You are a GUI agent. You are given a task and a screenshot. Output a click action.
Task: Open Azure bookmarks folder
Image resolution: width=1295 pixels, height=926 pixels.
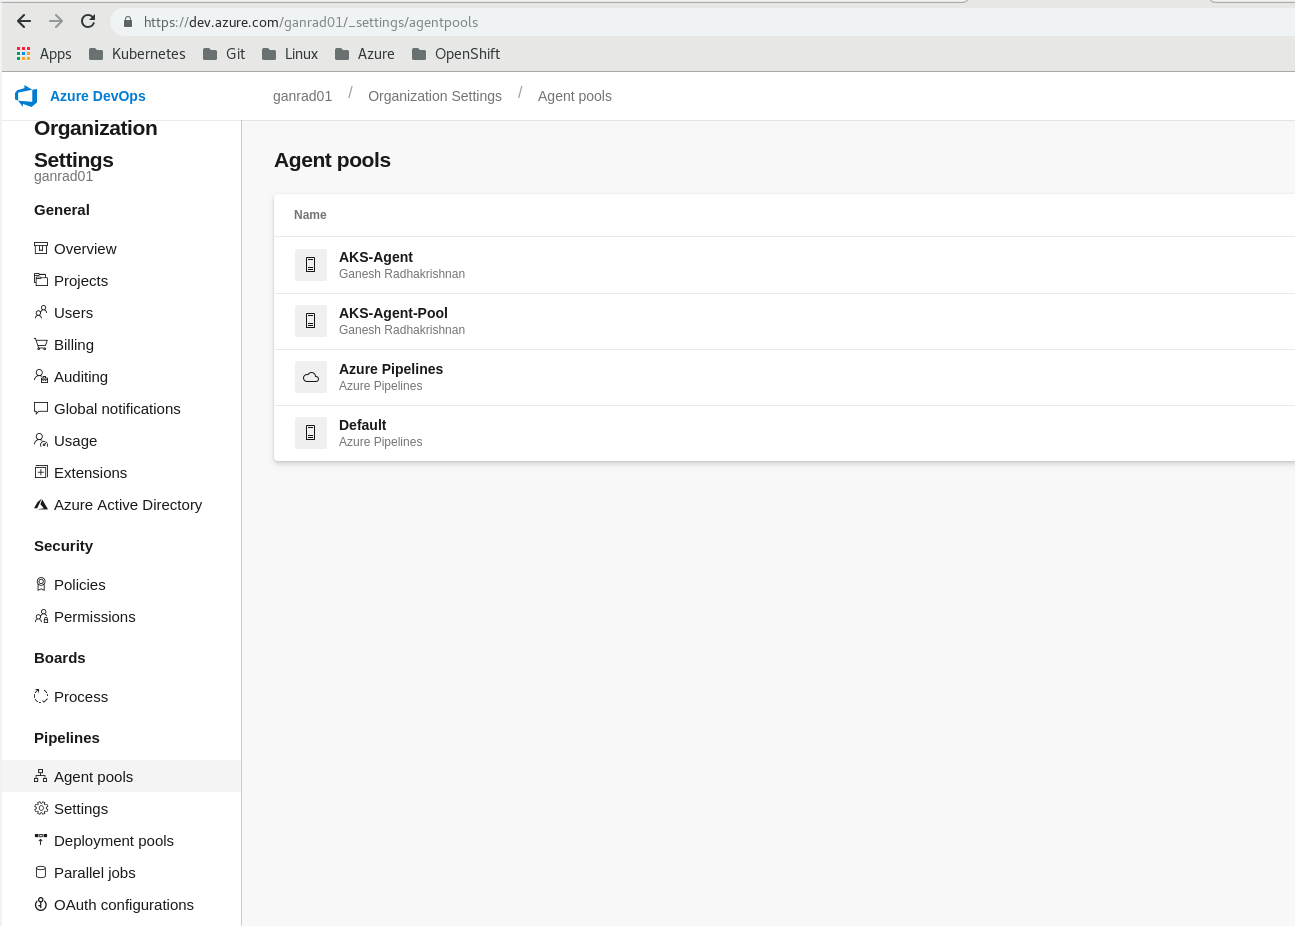[365, 54]
